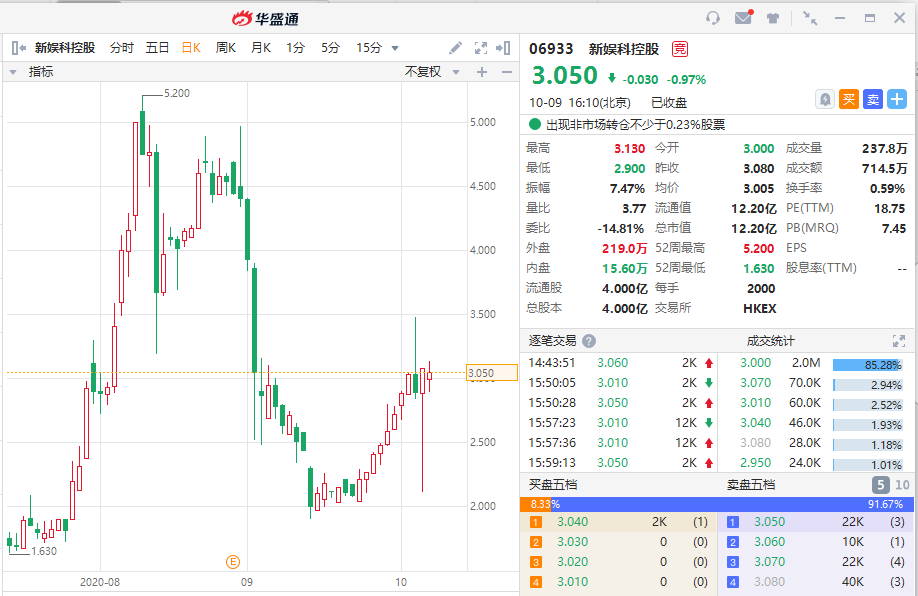
Task: Click bid level 4 price 3.010
Action: click(573, 581)
